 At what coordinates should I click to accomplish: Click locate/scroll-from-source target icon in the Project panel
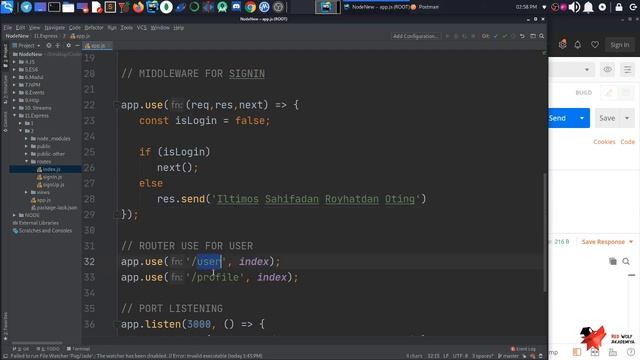(x=49, y=45)
